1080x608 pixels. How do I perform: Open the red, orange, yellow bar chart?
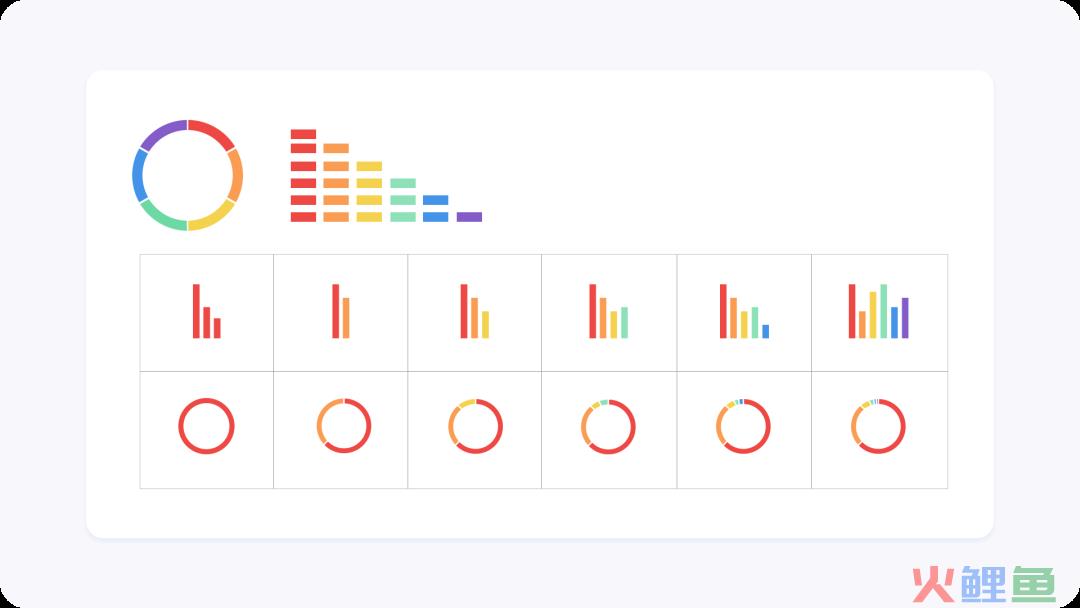tap(475, 311)
